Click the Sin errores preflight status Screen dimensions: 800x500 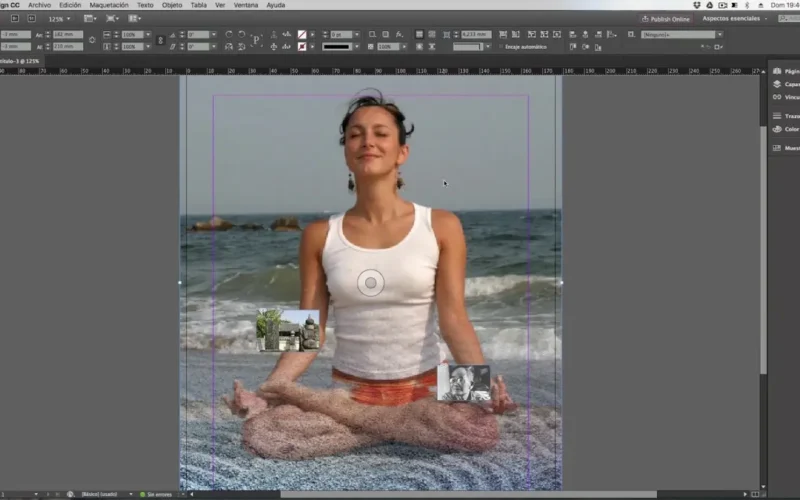(x=156, y=494)
